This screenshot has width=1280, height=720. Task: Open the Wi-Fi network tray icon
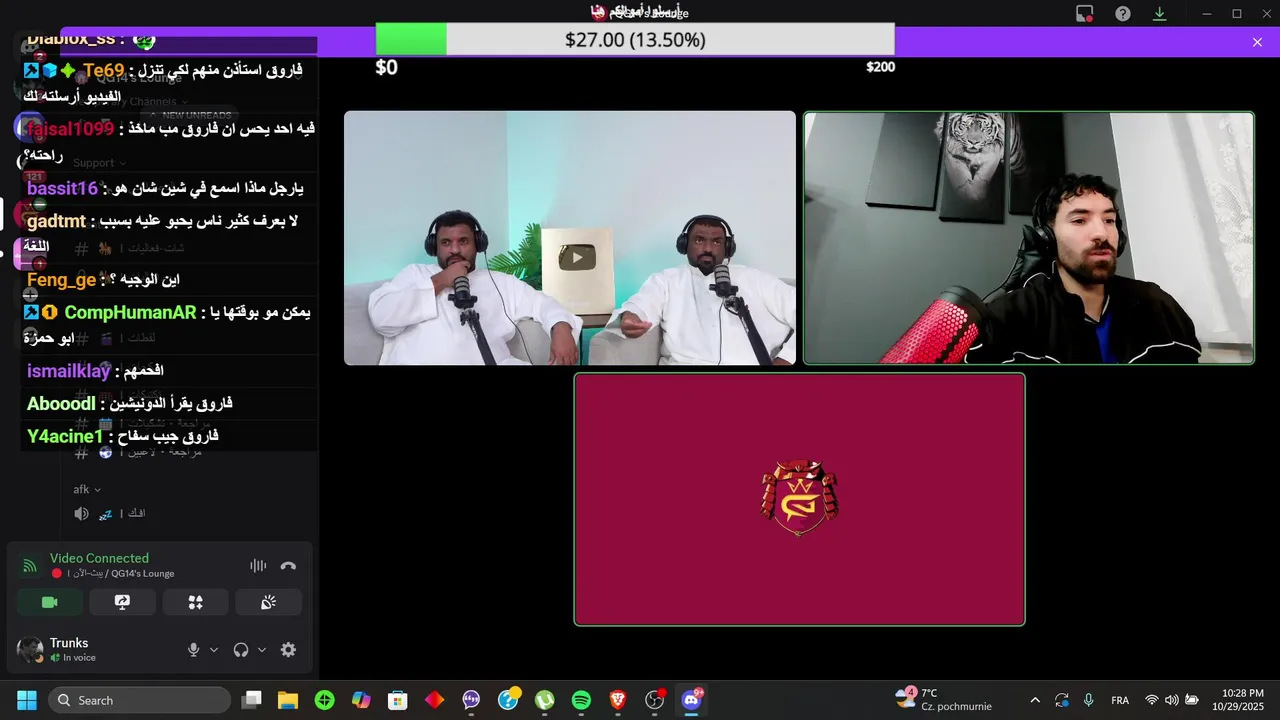(x=1152, y=700)
